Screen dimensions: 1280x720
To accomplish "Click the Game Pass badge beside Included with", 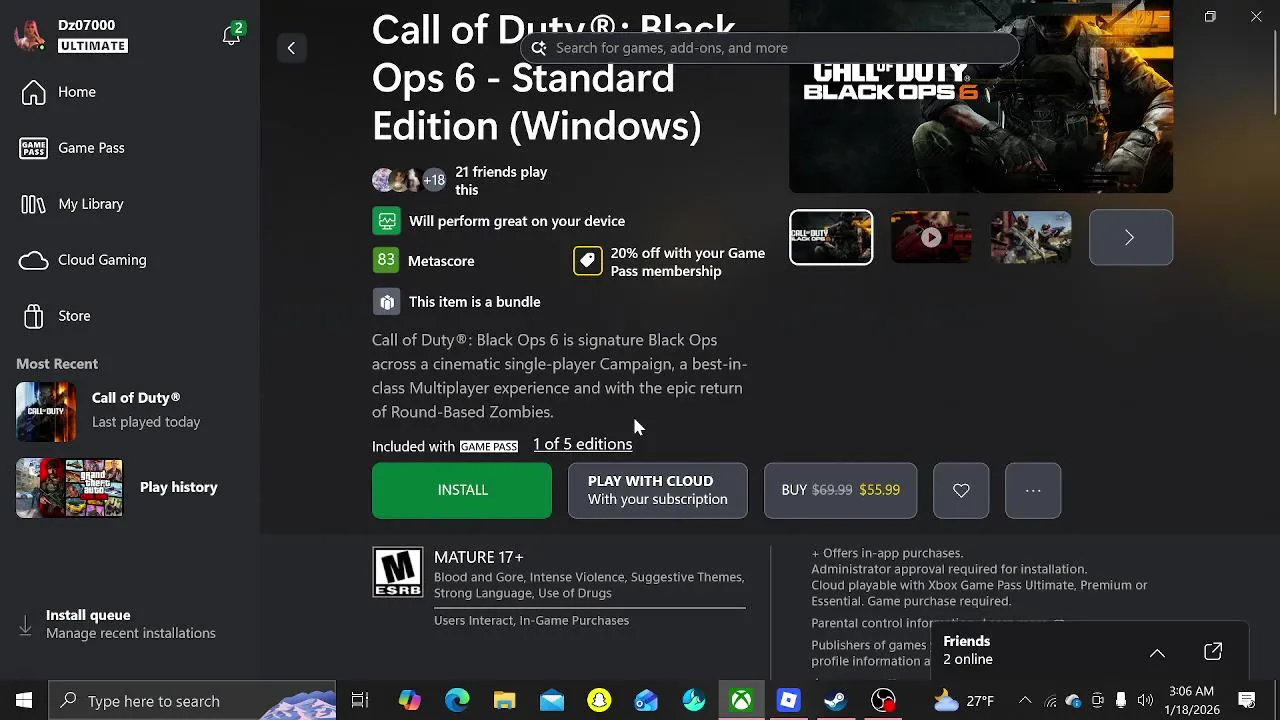I will pyautogui.click(x=489, y=446).
